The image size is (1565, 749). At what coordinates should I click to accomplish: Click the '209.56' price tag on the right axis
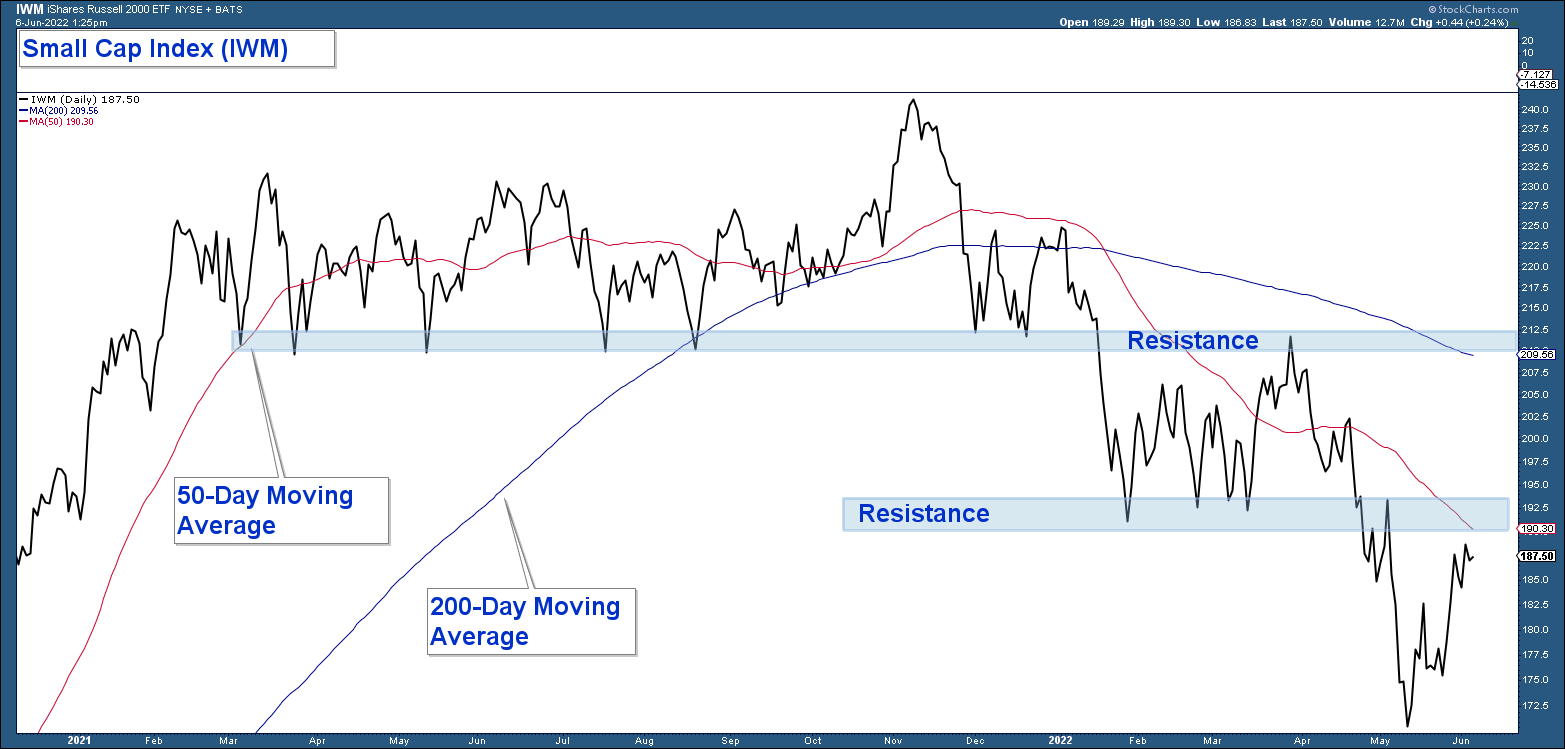(x=1535, y=354)
